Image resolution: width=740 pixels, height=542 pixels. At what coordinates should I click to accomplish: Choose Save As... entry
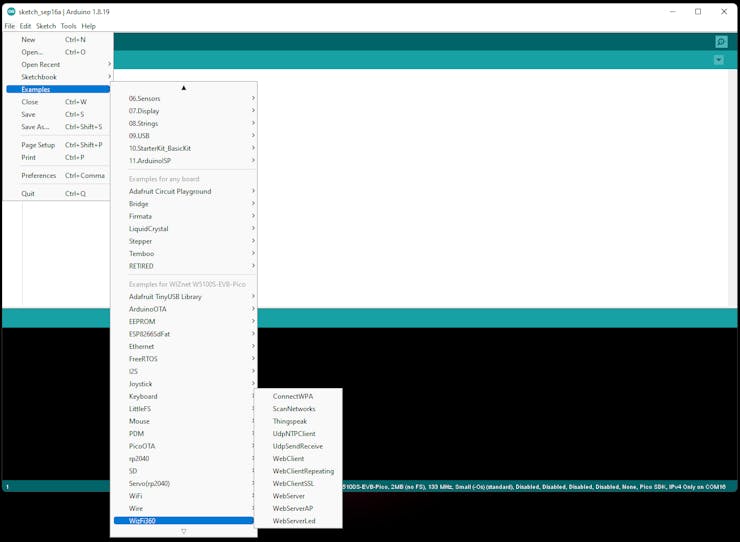(x=58, y=127)
